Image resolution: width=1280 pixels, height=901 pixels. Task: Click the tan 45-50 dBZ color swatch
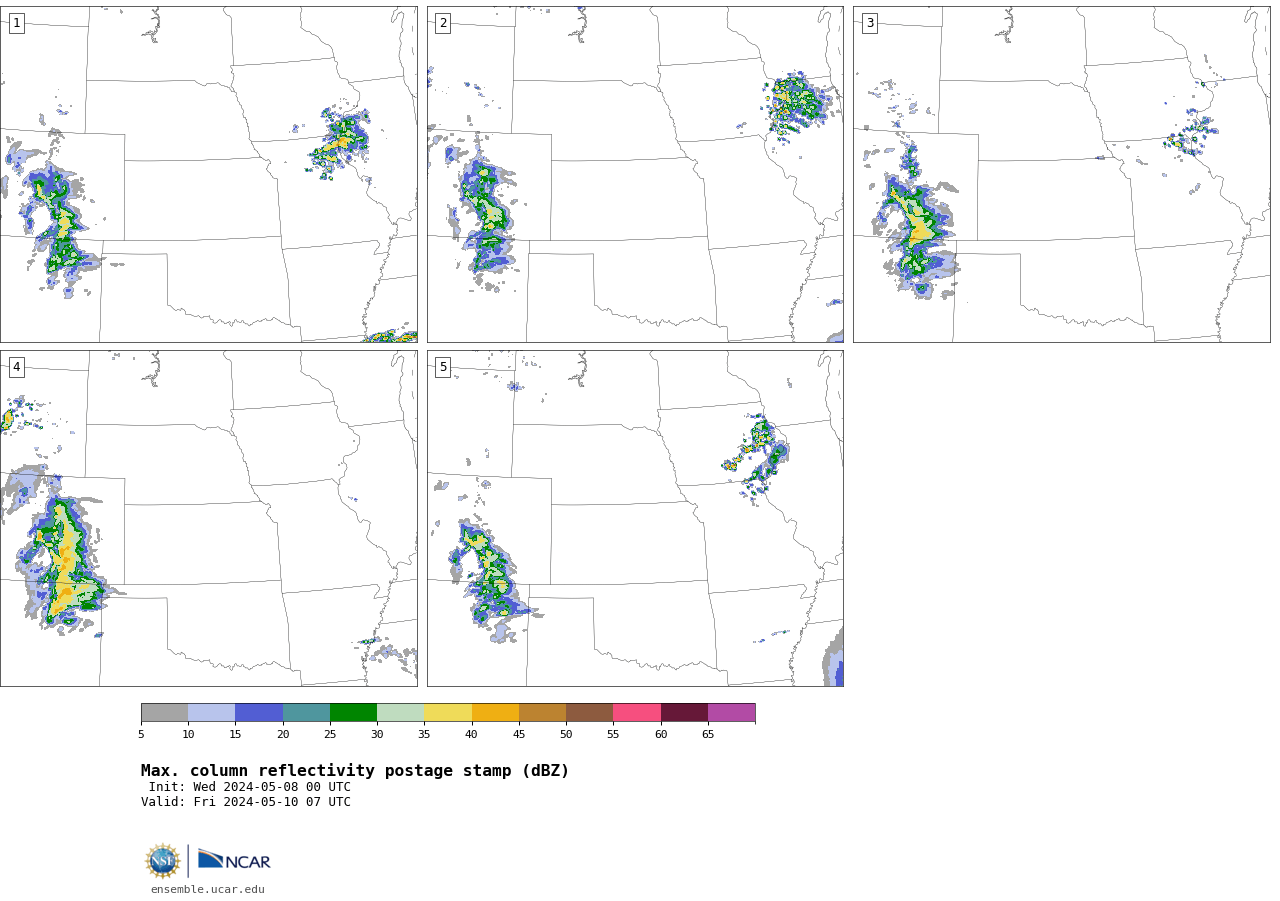pyautogui.click(x=542, y=712)
